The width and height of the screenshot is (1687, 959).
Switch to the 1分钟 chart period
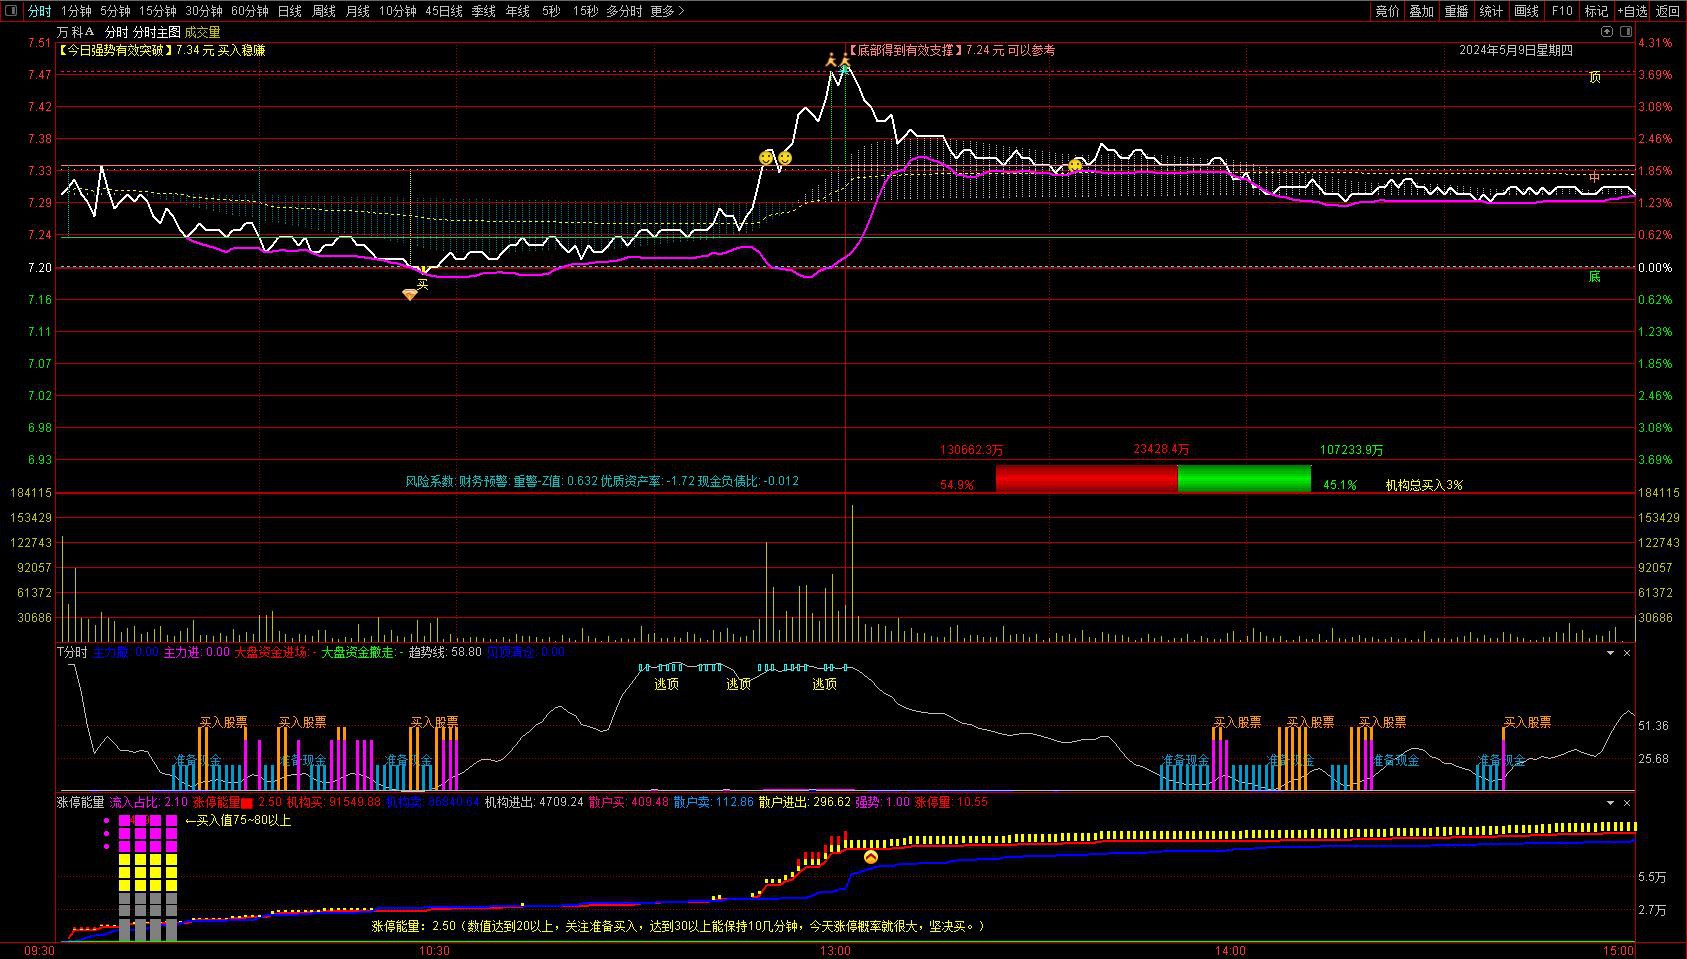76,11
